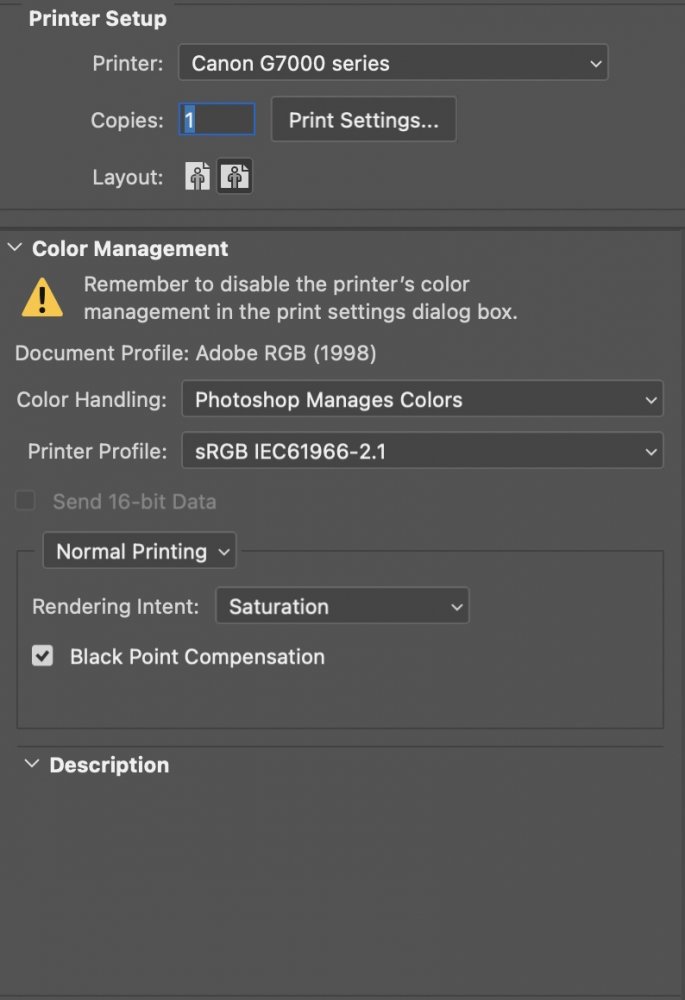Viewport: 685px width, 1000px height.
Task: Change the Rendering Intent from Saturation
Action: (342, 606)
